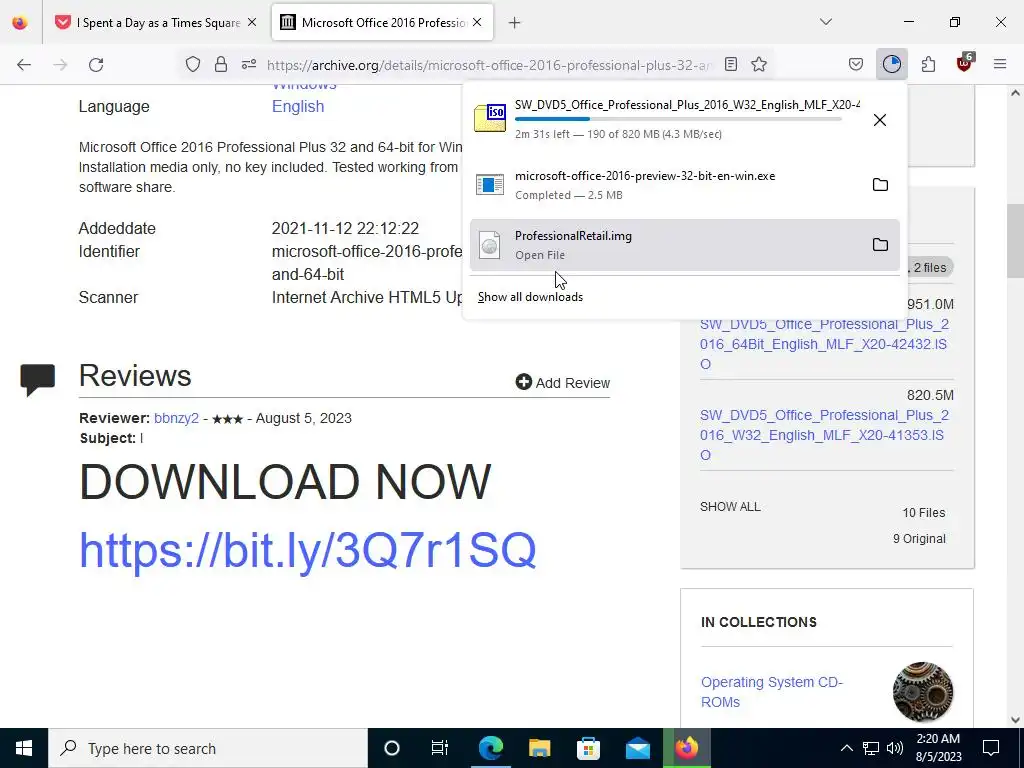Viewport: 1024px width, 768px height.
Task: Open the Firefox hamburger application menu
Action: pyautogui.click(x=1000, y=64)
